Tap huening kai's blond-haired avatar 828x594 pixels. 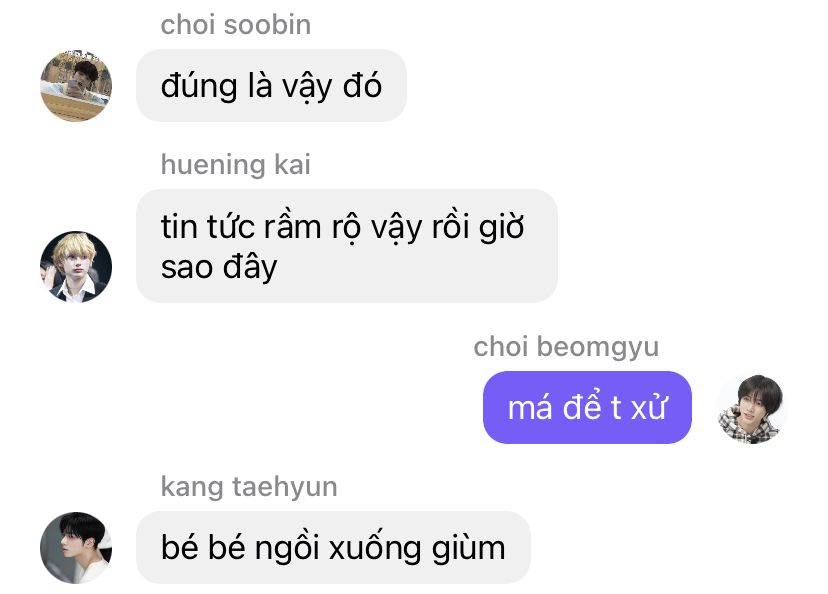click(76, 267)
